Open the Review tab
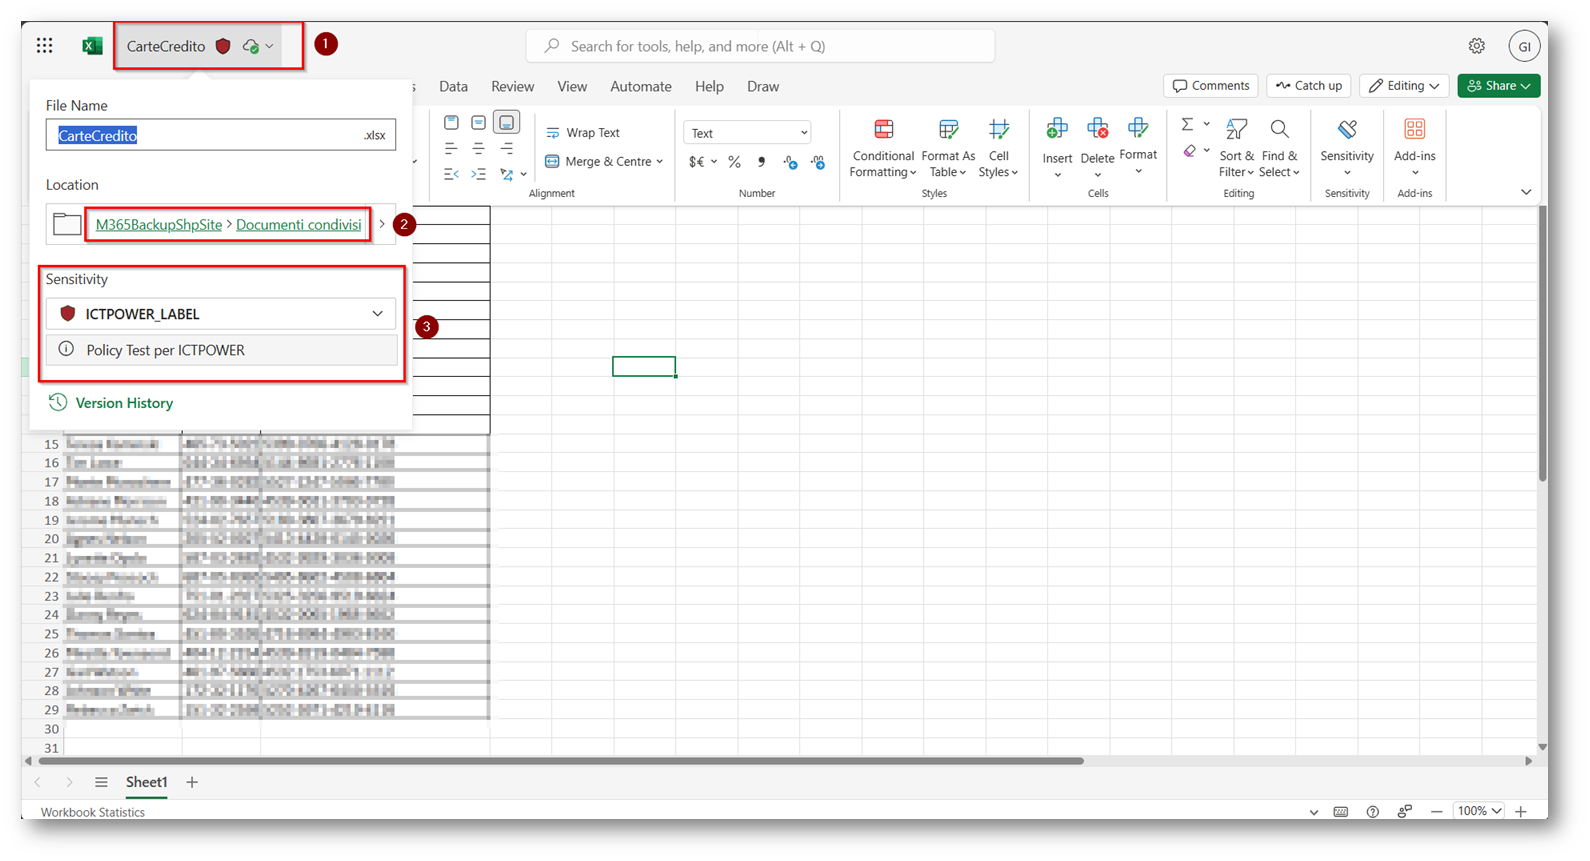This screenshot has height=861, width=1590. coord(512,87)
